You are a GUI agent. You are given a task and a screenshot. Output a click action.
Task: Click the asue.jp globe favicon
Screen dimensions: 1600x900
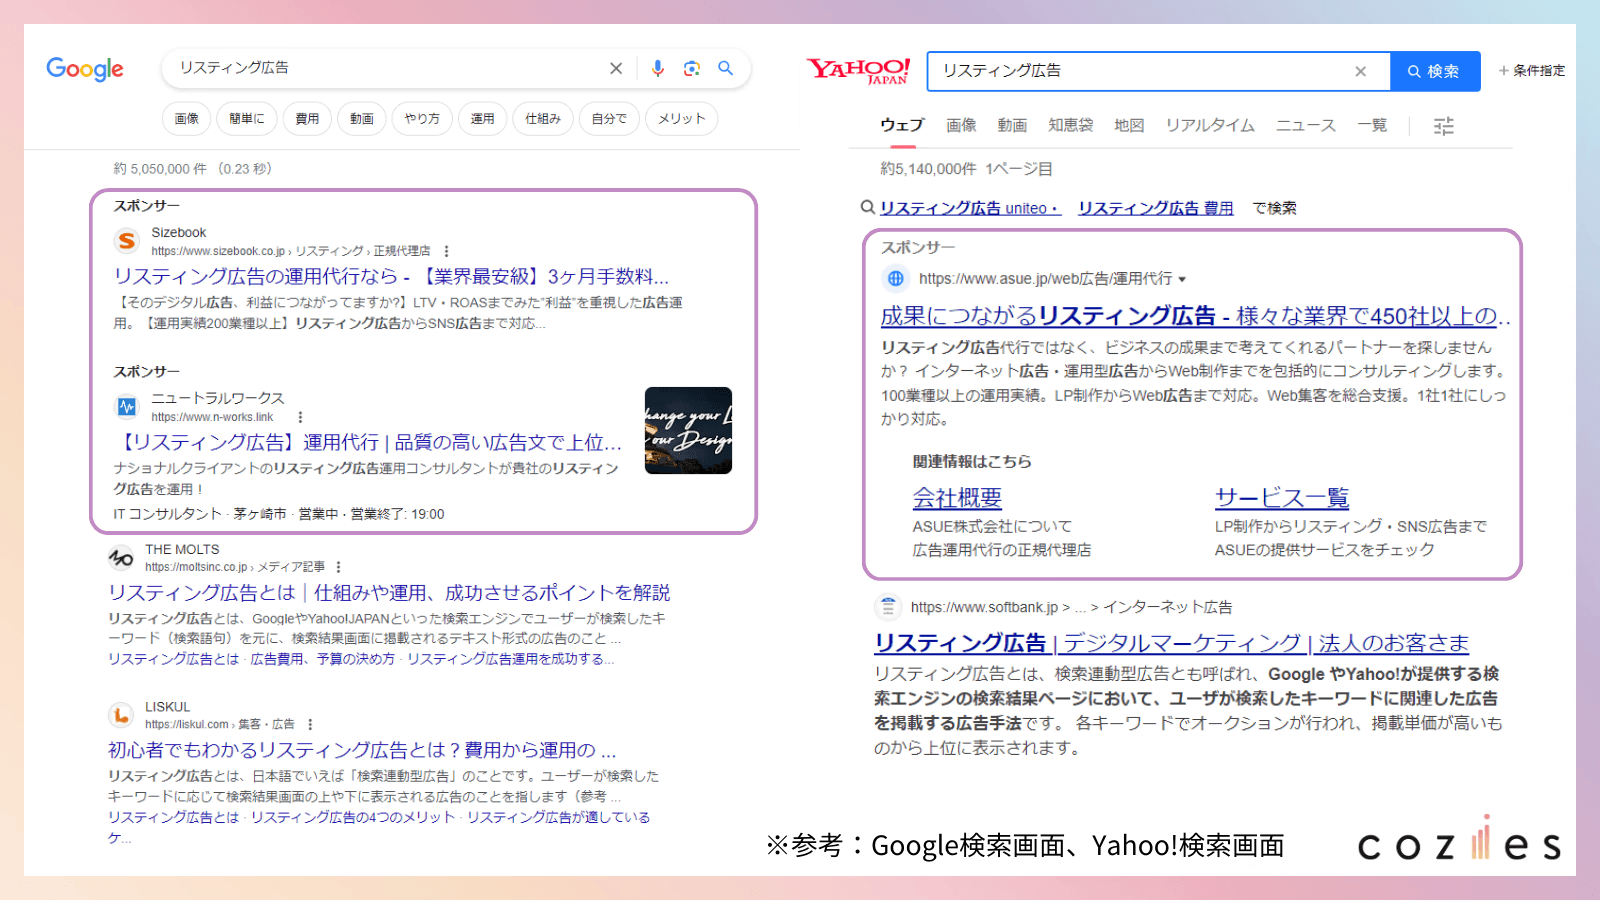[896, 279]
